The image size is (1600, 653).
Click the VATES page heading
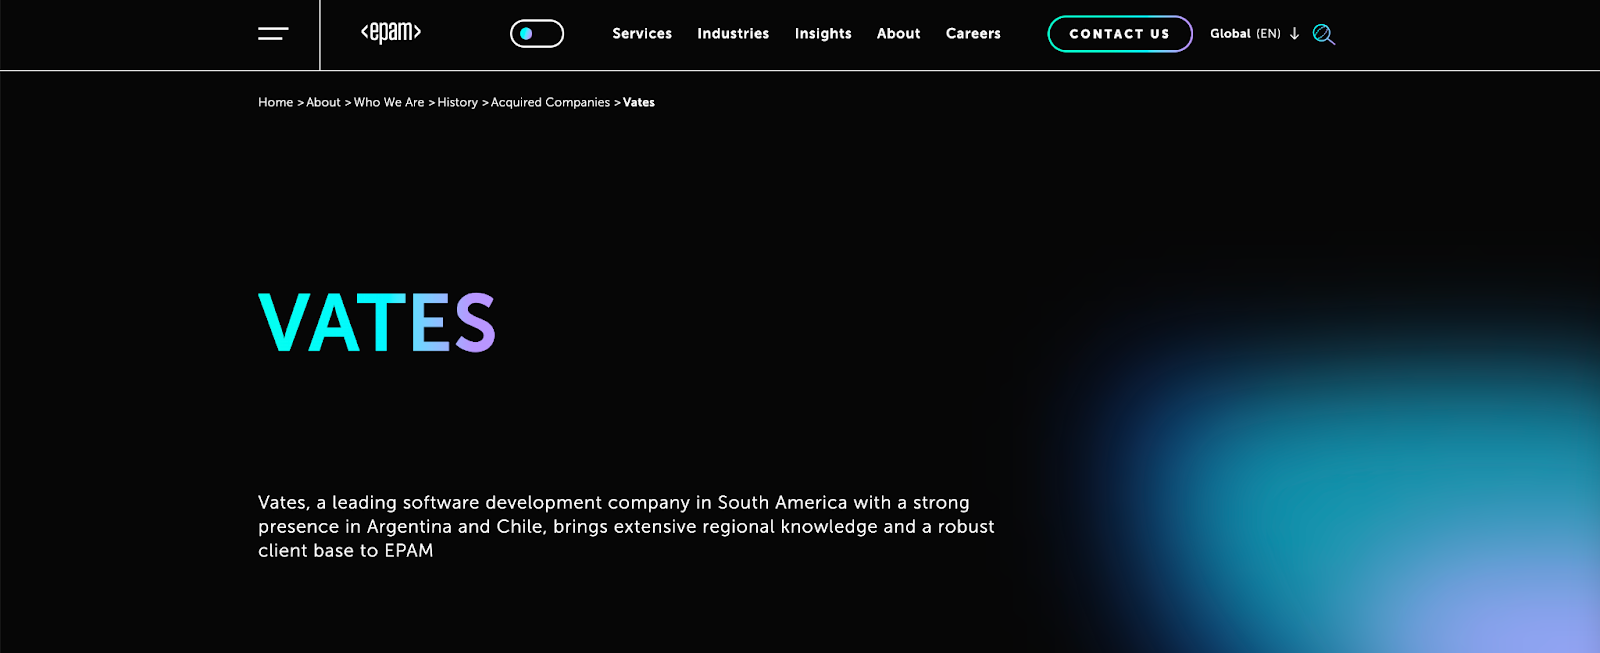coord(377,323)
